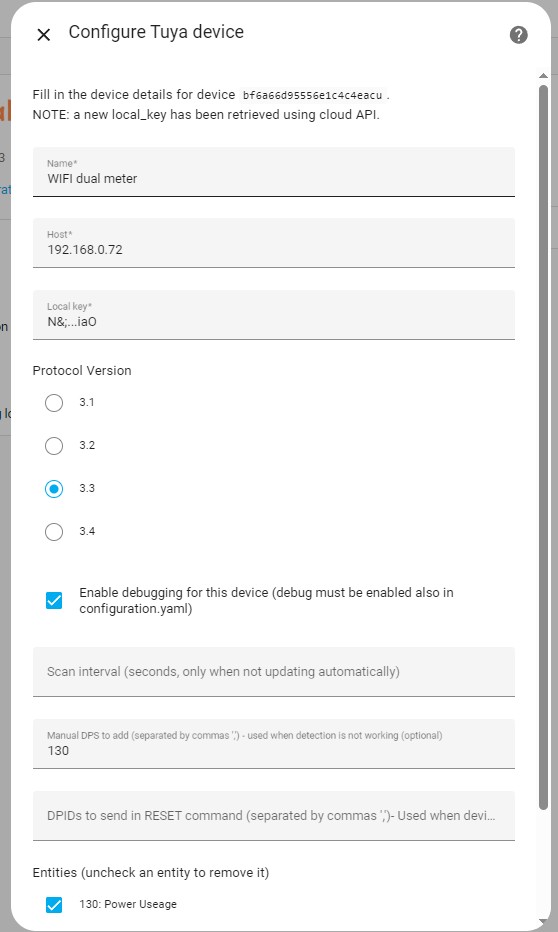The image size is (558, 932).
Task: Click the scrollbar up arrow
Action: point(543,75)
